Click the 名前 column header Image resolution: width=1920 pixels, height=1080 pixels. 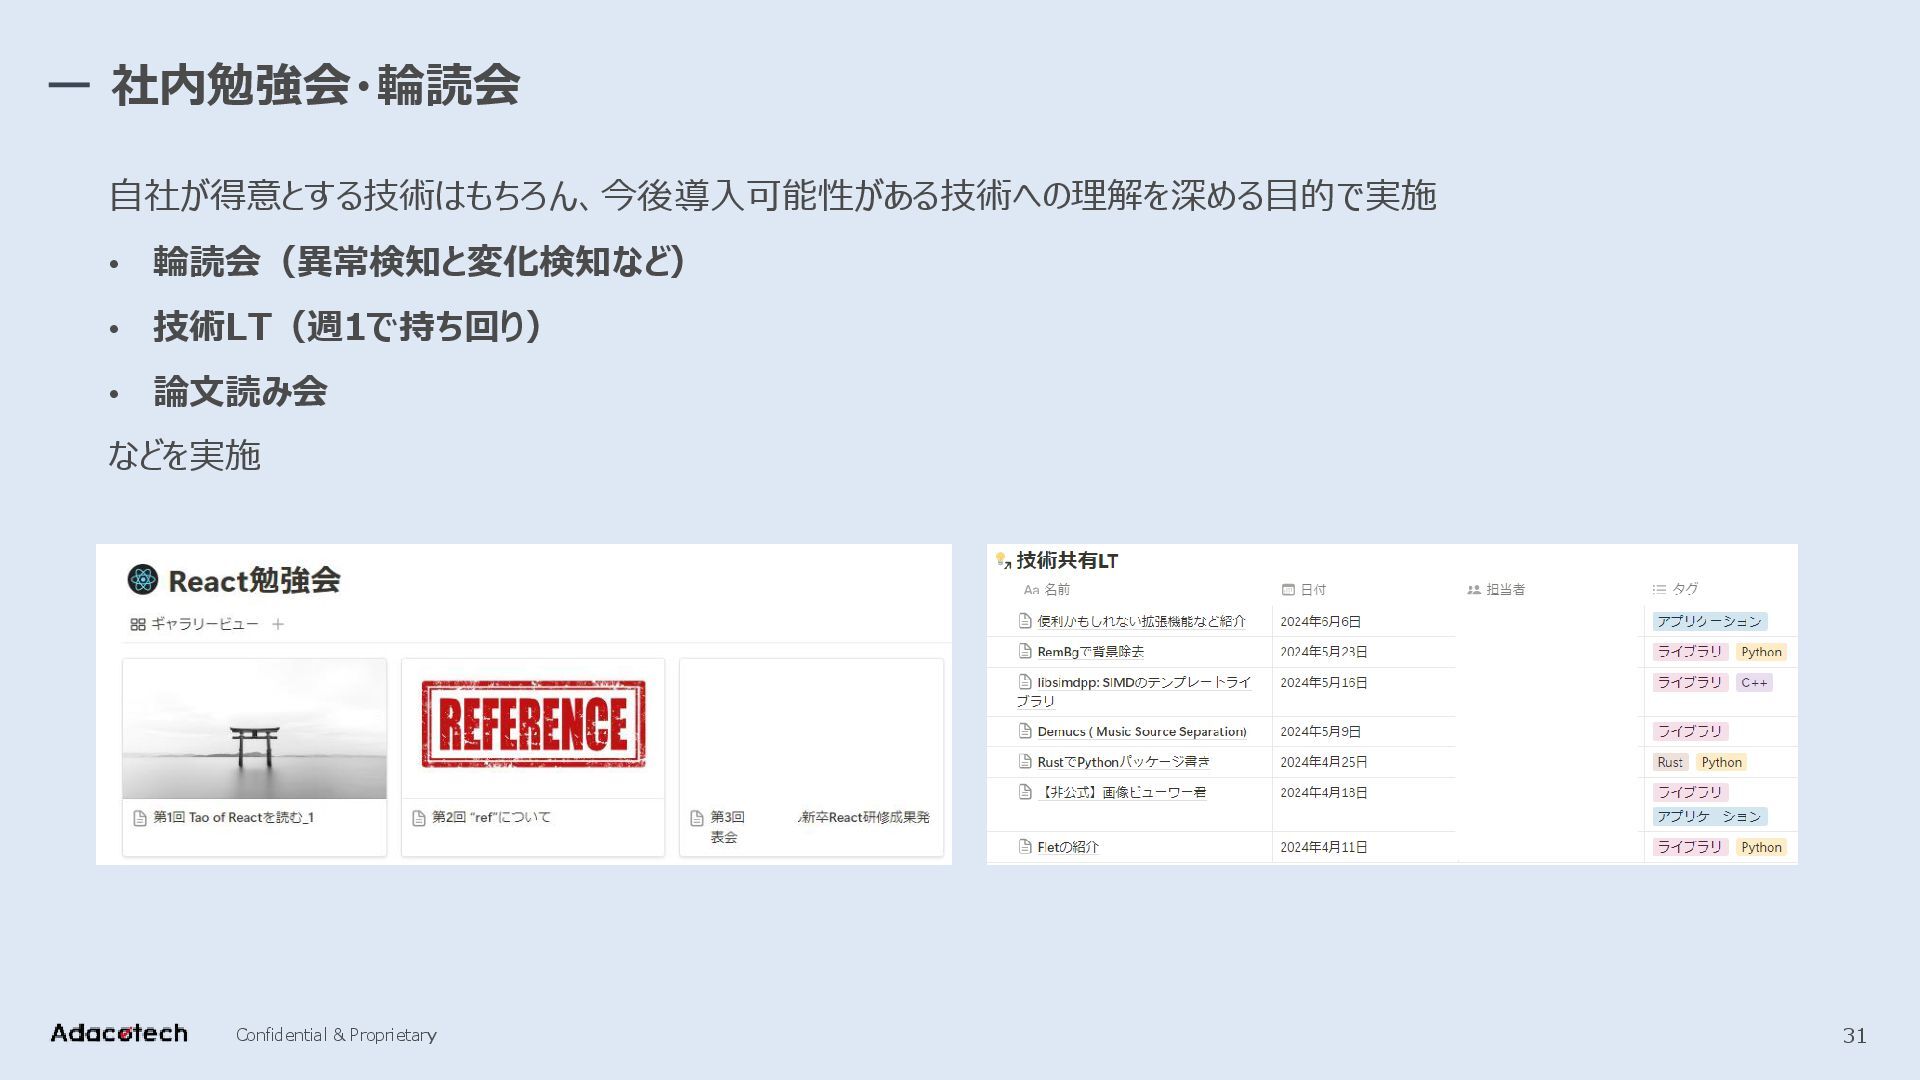pos(1056,590)
